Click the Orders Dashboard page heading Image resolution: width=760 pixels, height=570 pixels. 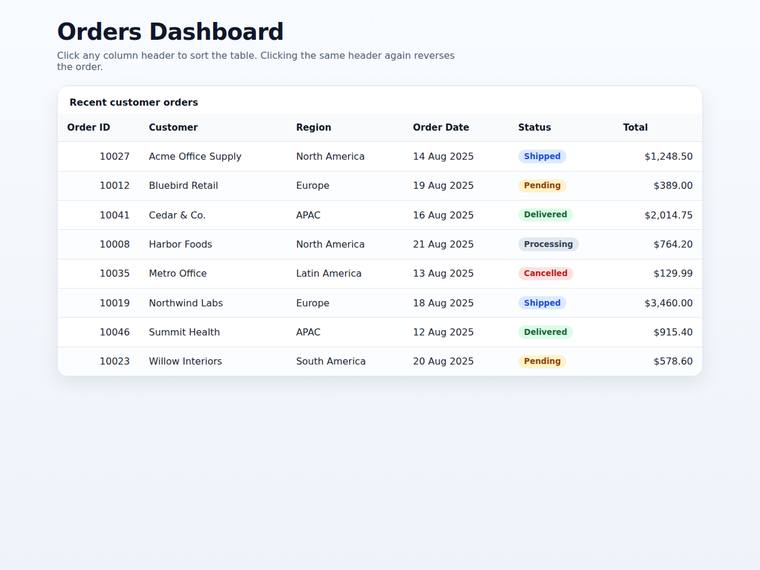click(x=170, y=32)
